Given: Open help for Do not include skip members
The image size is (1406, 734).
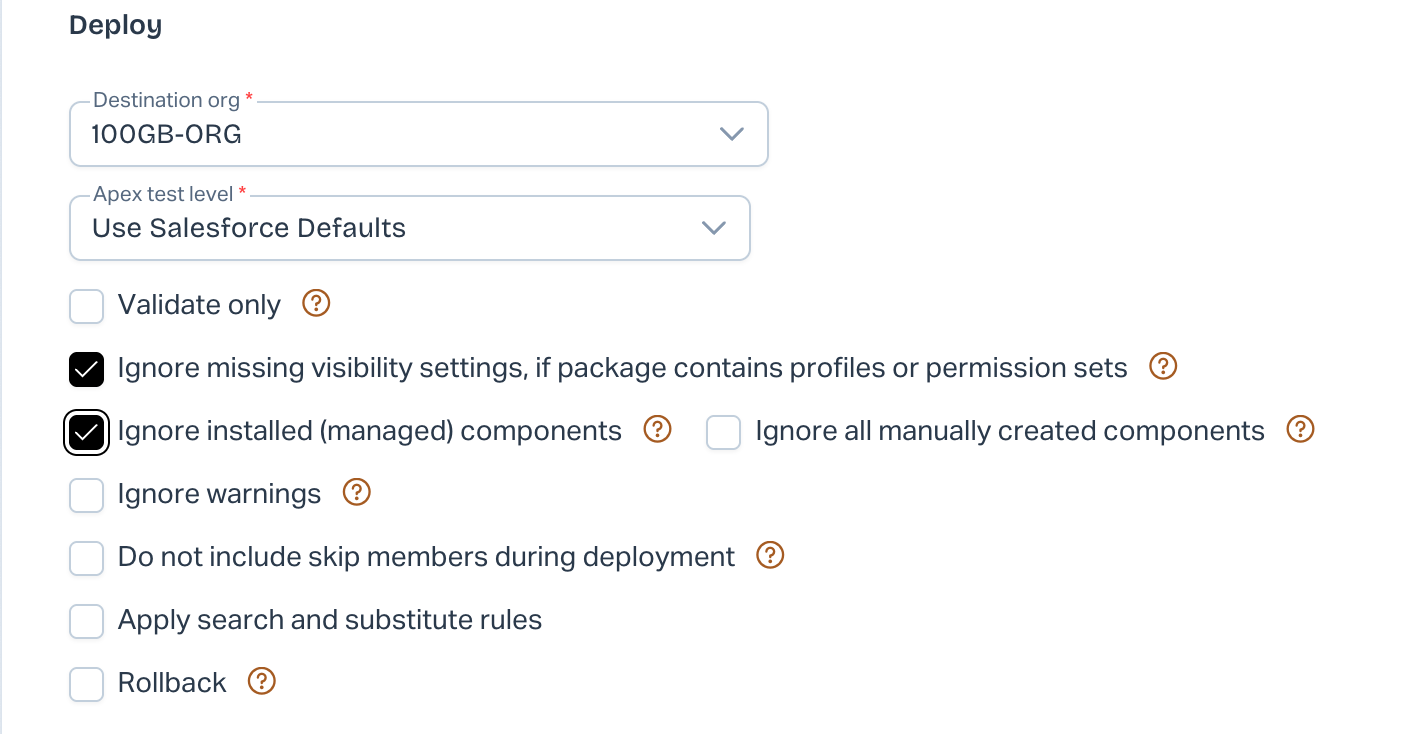Looking at the screenshot, I should click(x=770, y=555).
